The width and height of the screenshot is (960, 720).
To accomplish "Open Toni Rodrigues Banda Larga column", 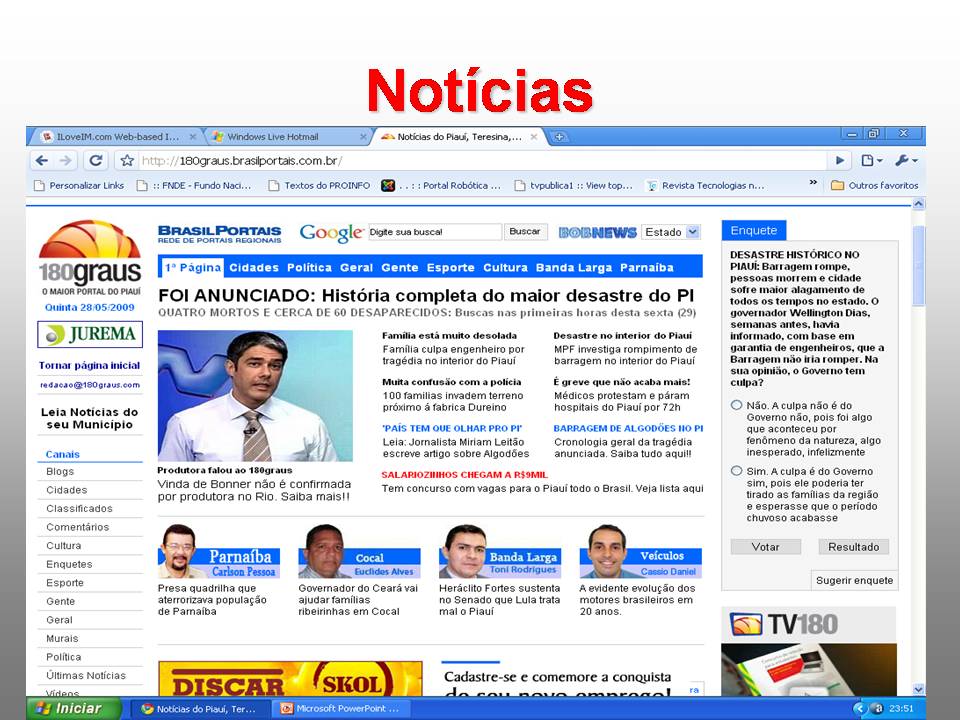I will tap(500, 552).
